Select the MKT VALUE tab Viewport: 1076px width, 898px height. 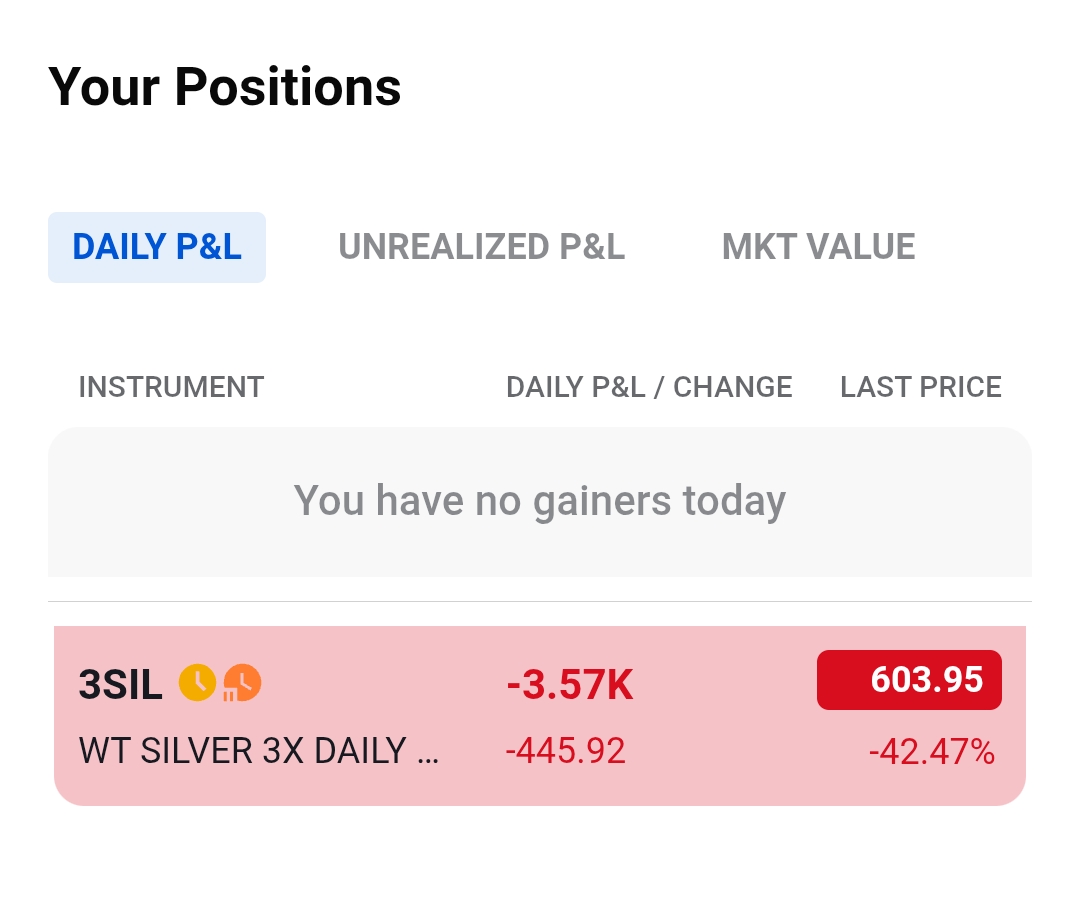pyautogui.click(x=818, y=247)
